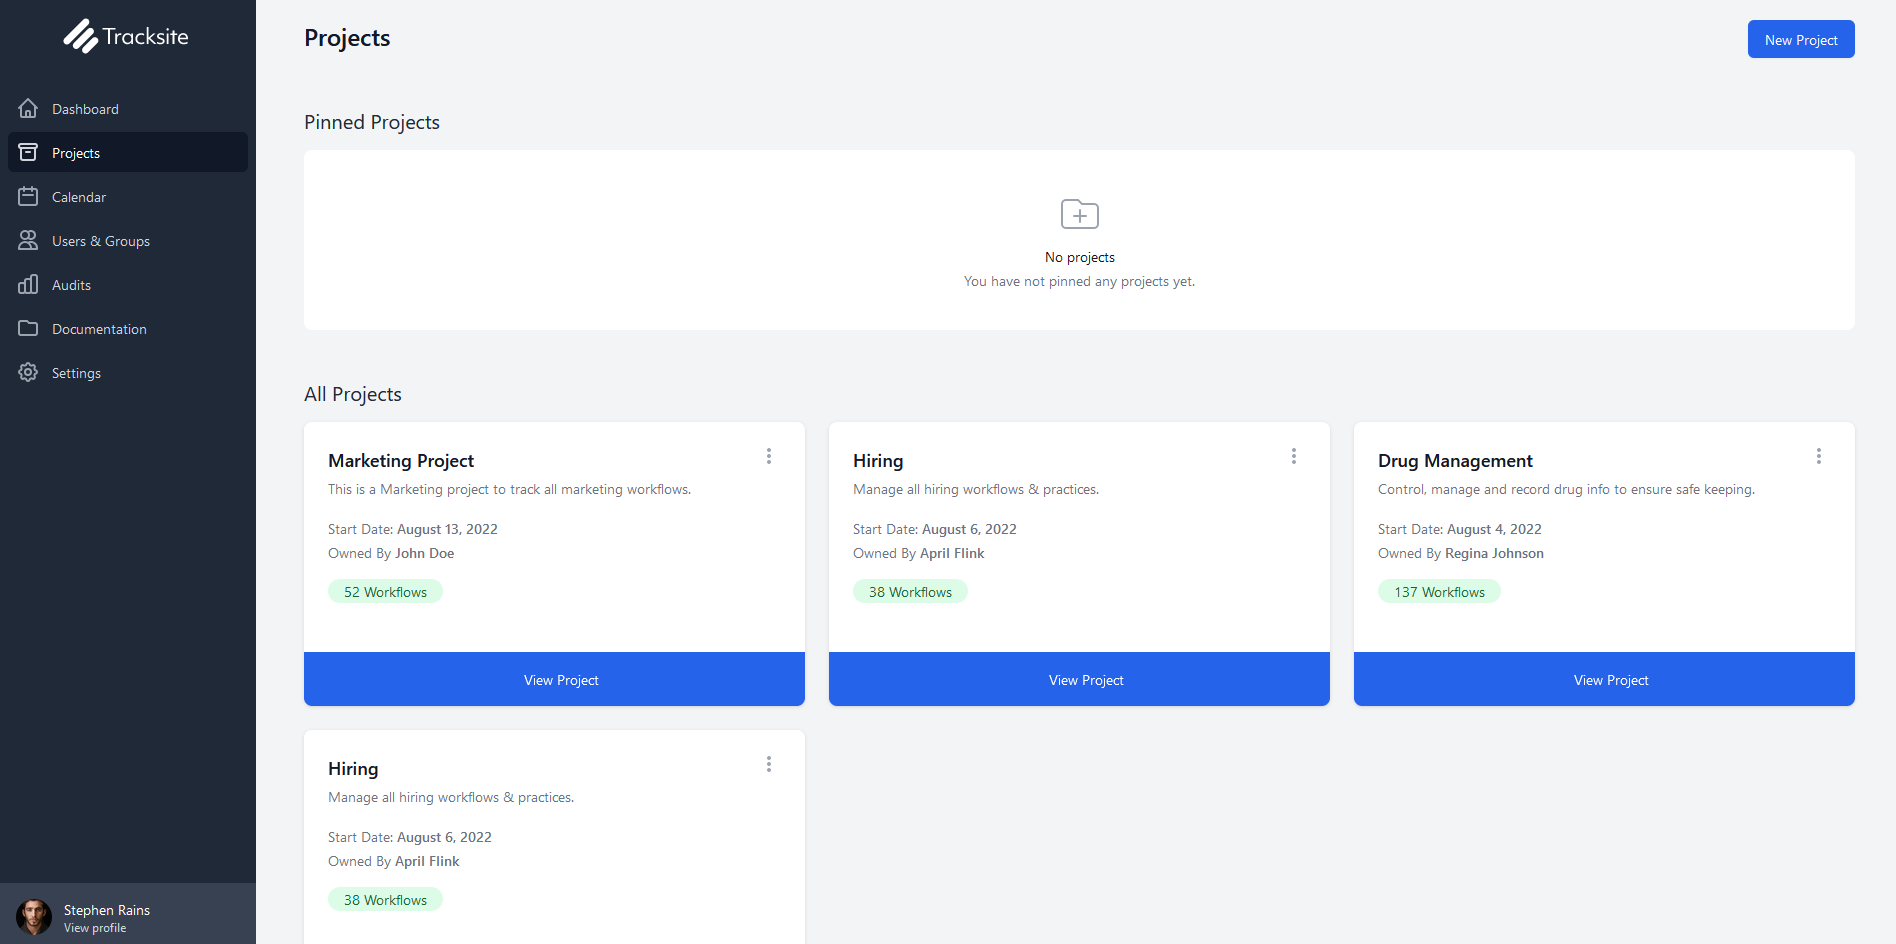Click Marketing project description text
This screenshot has width=1896, height=944.
pyautogui.click(x=510, y=489)
